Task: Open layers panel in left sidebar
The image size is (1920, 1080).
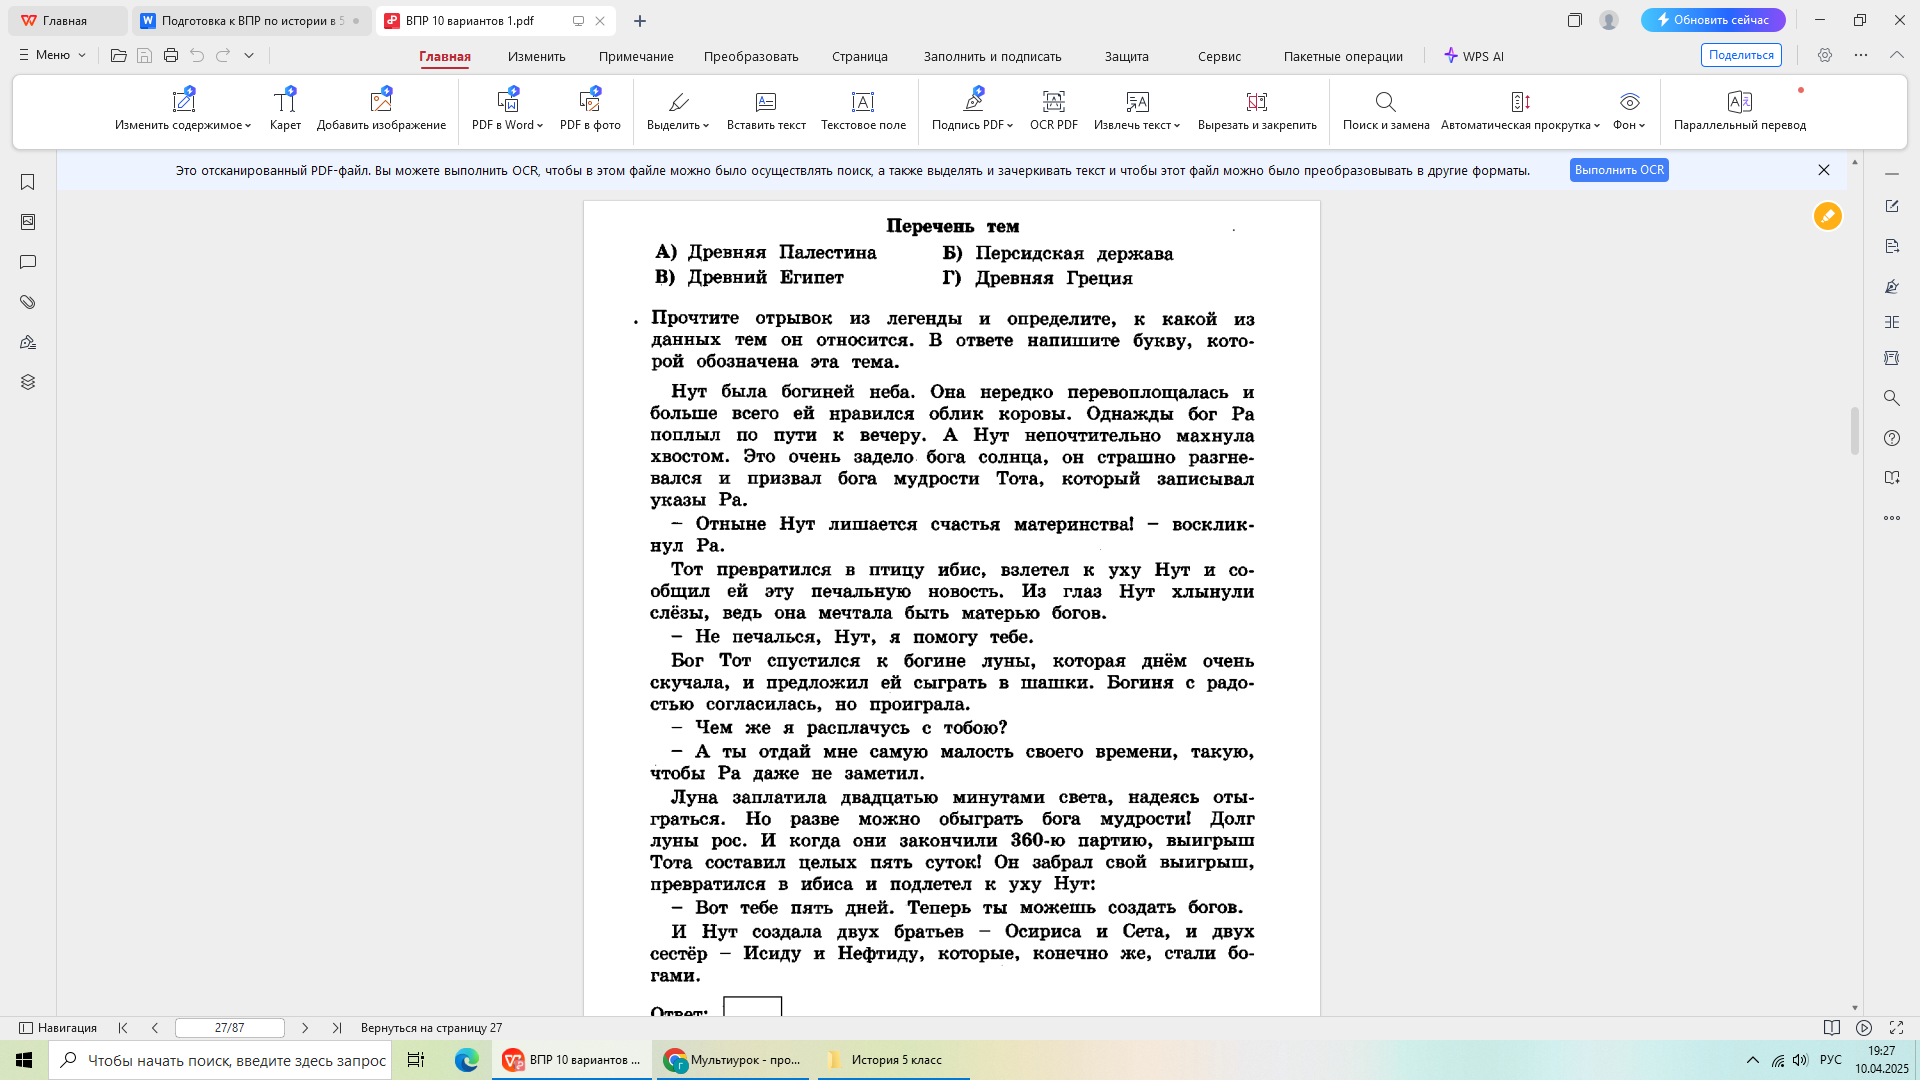Action: point(28,382)
